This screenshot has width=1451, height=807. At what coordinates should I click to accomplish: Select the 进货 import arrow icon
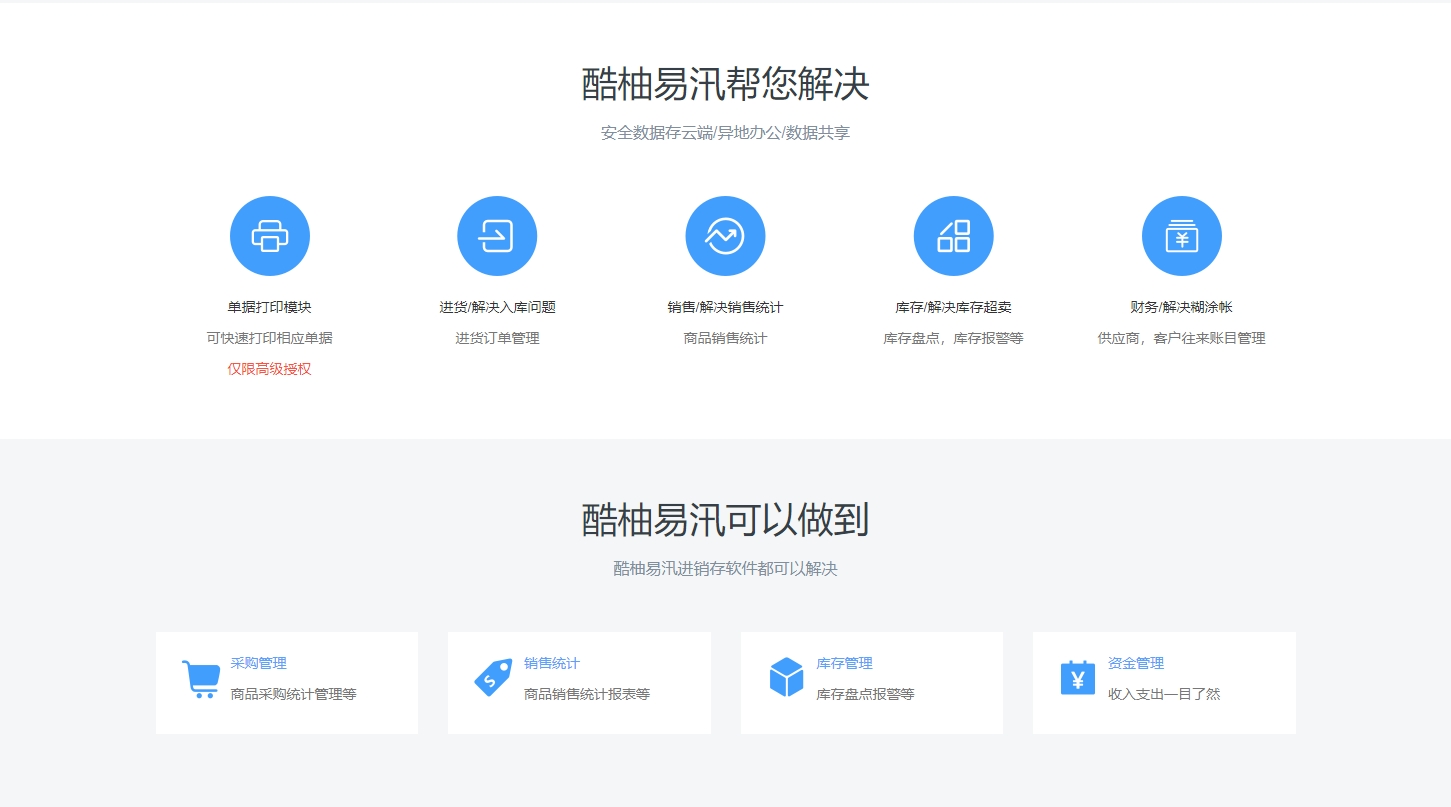pos(497,236)
